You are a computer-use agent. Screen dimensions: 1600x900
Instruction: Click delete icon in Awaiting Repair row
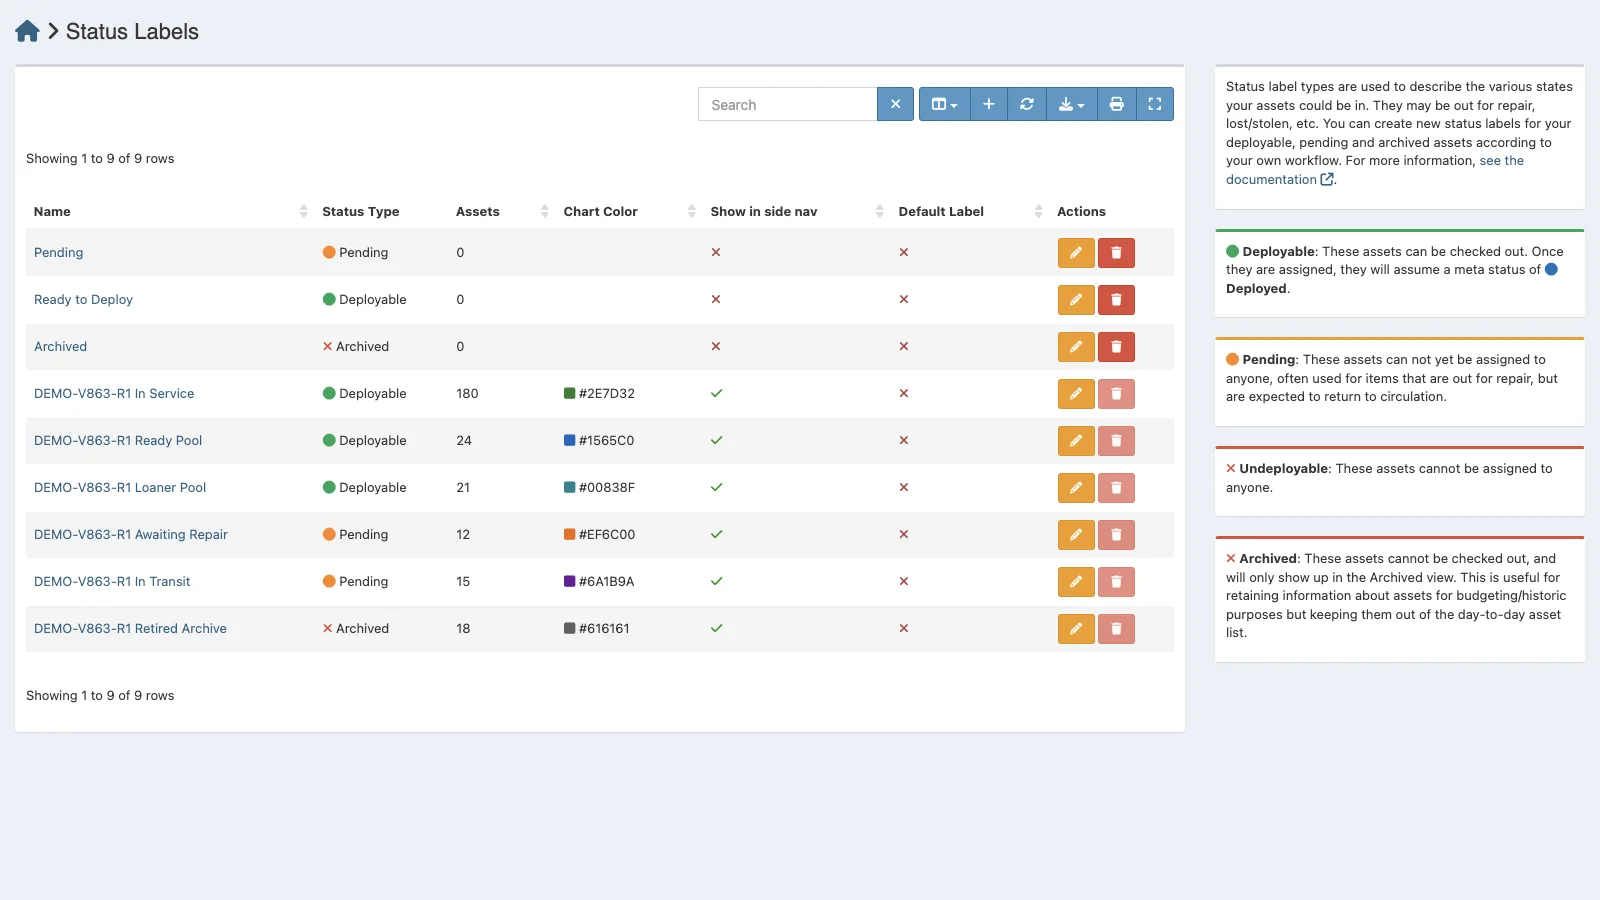[1116, 535]
